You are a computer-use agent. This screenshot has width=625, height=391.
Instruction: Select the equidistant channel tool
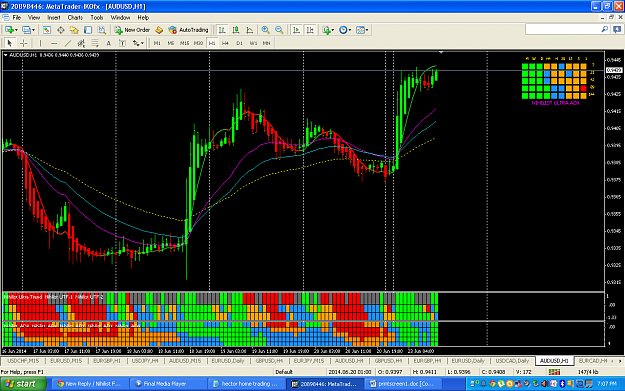81,43
